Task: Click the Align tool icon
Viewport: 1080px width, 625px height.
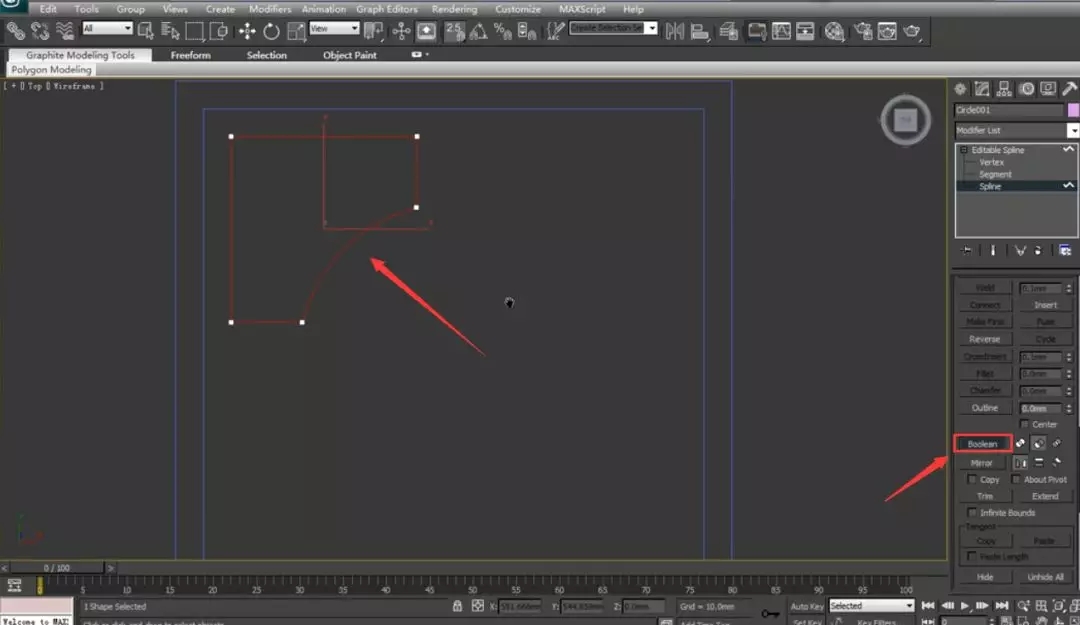Action: 700,31
